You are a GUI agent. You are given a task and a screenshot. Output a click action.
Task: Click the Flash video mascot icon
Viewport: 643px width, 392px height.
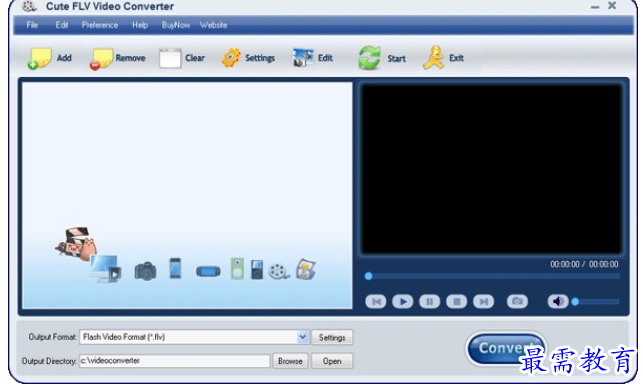77,244
